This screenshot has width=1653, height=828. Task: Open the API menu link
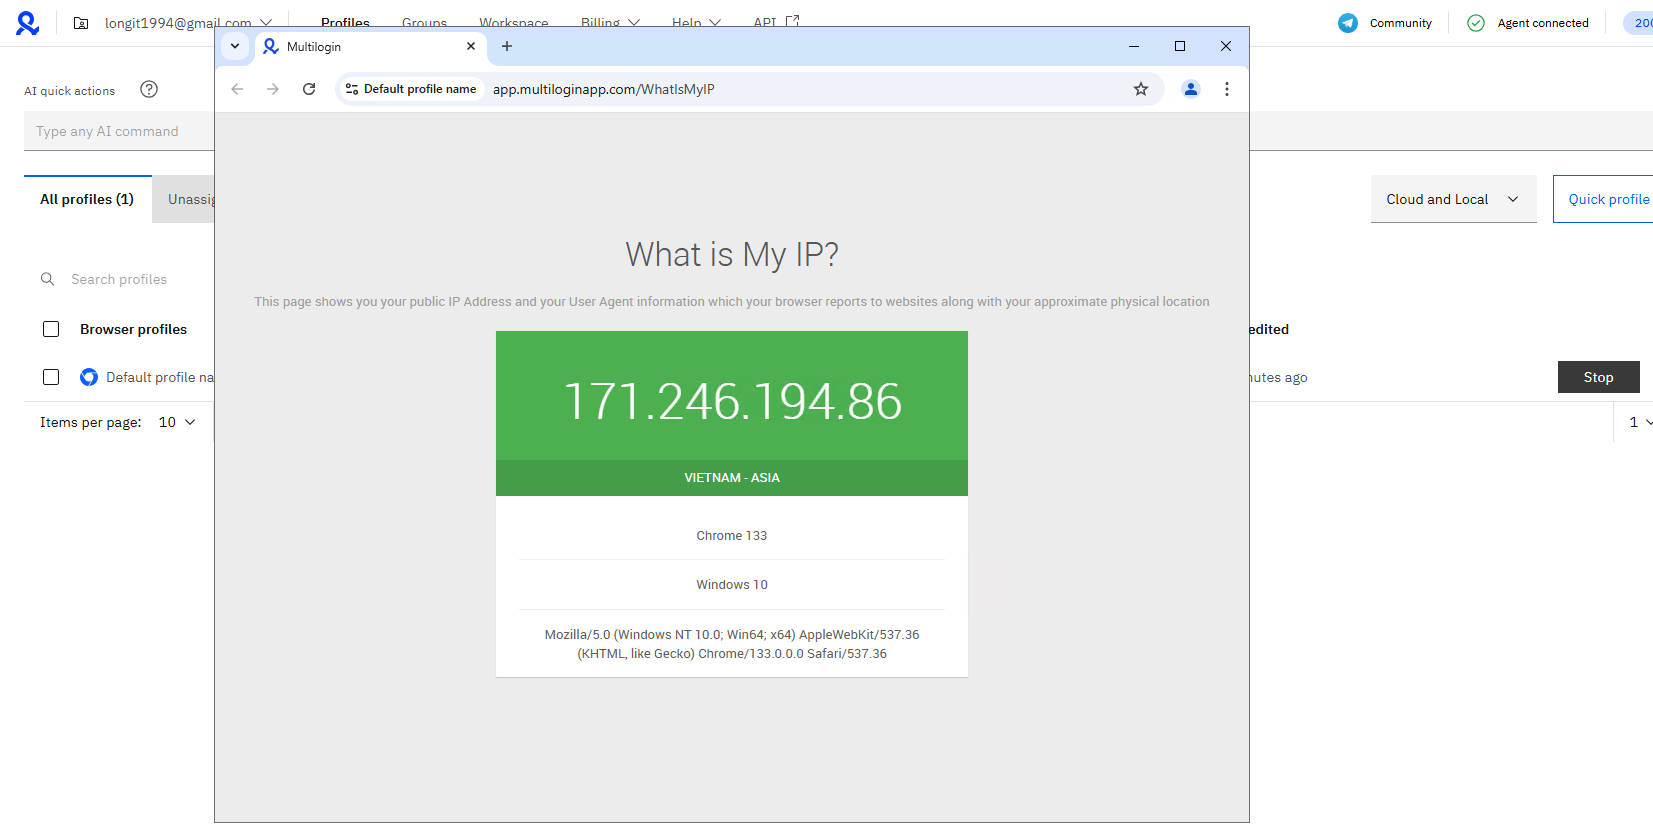coord(765,22)
